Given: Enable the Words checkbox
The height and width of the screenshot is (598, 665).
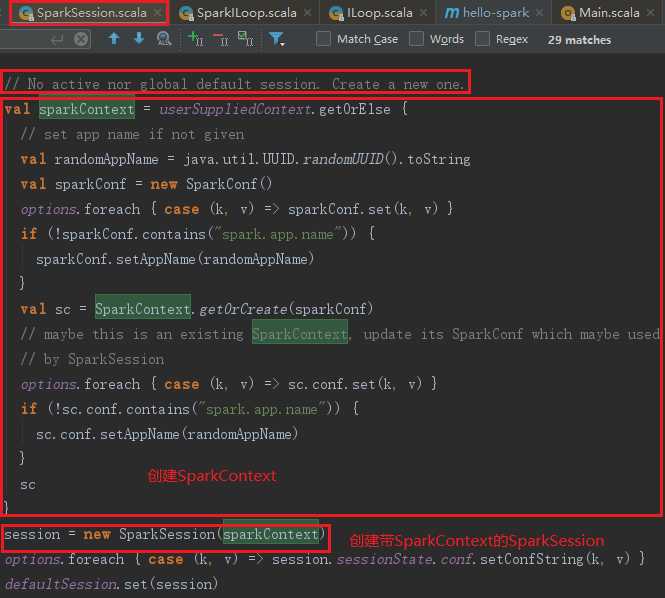Looking at the screenshot, I should click(416, 39).
